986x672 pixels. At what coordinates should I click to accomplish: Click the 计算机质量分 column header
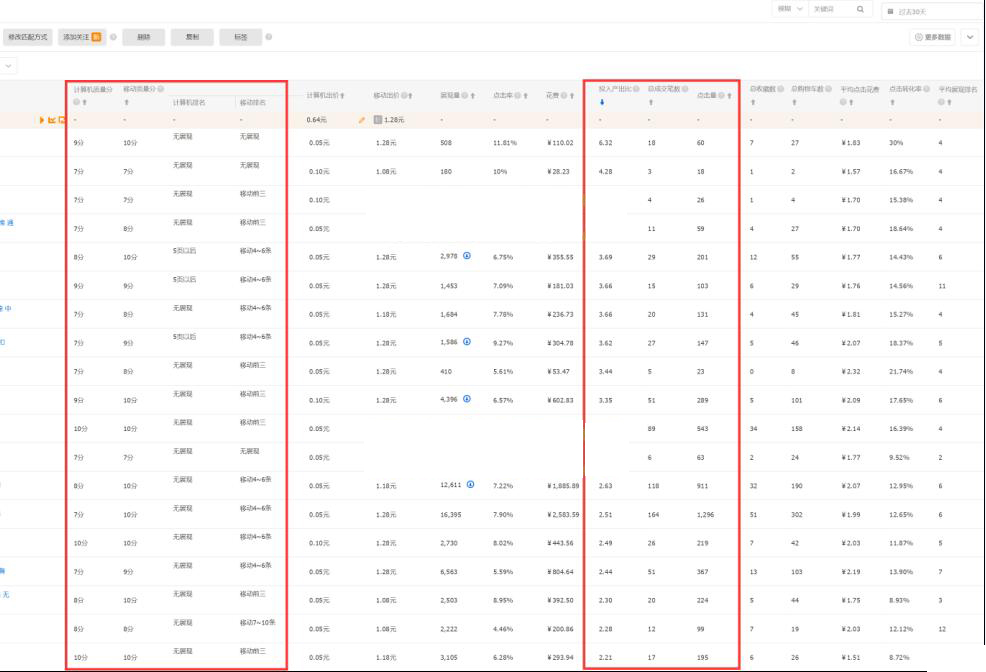pyautogui.click(x=92, y=89)
